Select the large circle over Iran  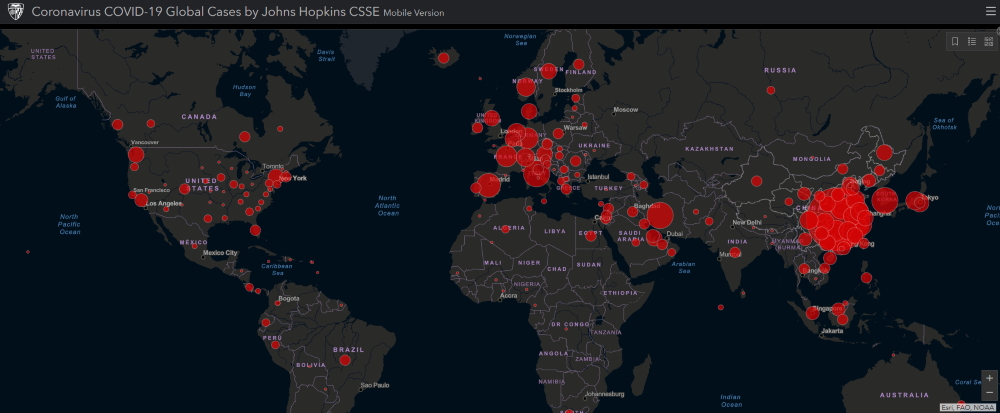(x=659, y=216)
